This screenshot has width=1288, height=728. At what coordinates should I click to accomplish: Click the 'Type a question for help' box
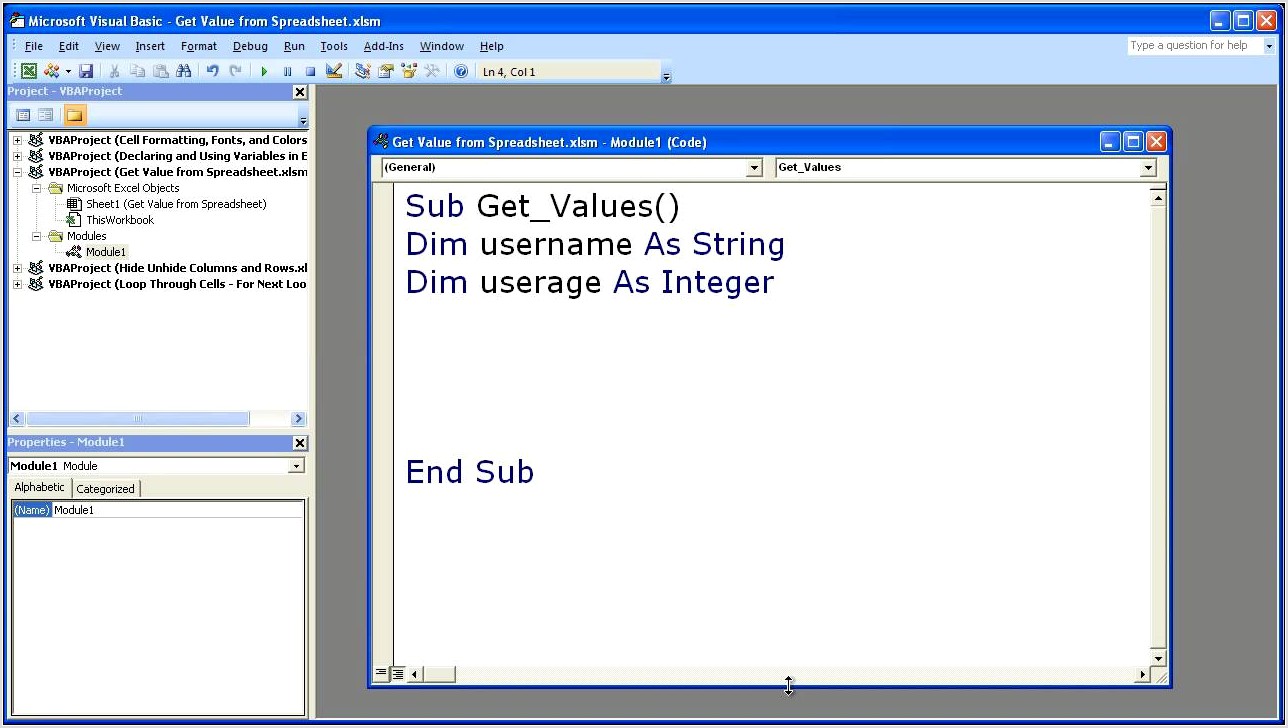pyautogui.click(x=1194, y=45)
